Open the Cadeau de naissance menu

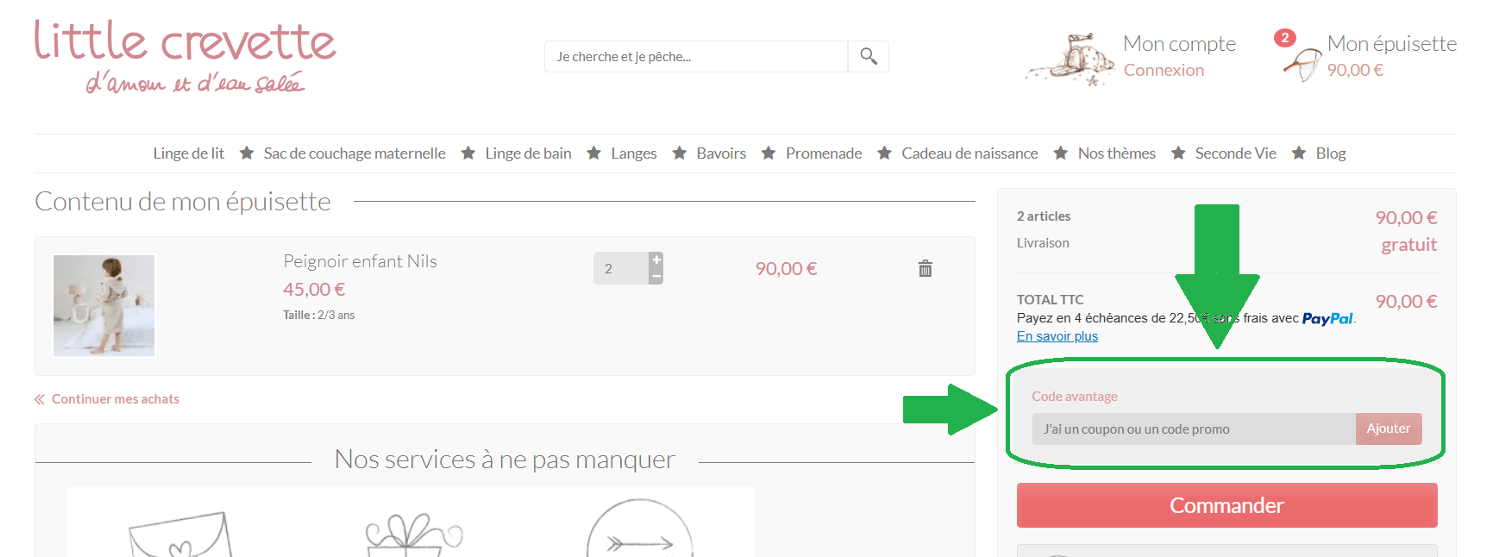[970, 153]
